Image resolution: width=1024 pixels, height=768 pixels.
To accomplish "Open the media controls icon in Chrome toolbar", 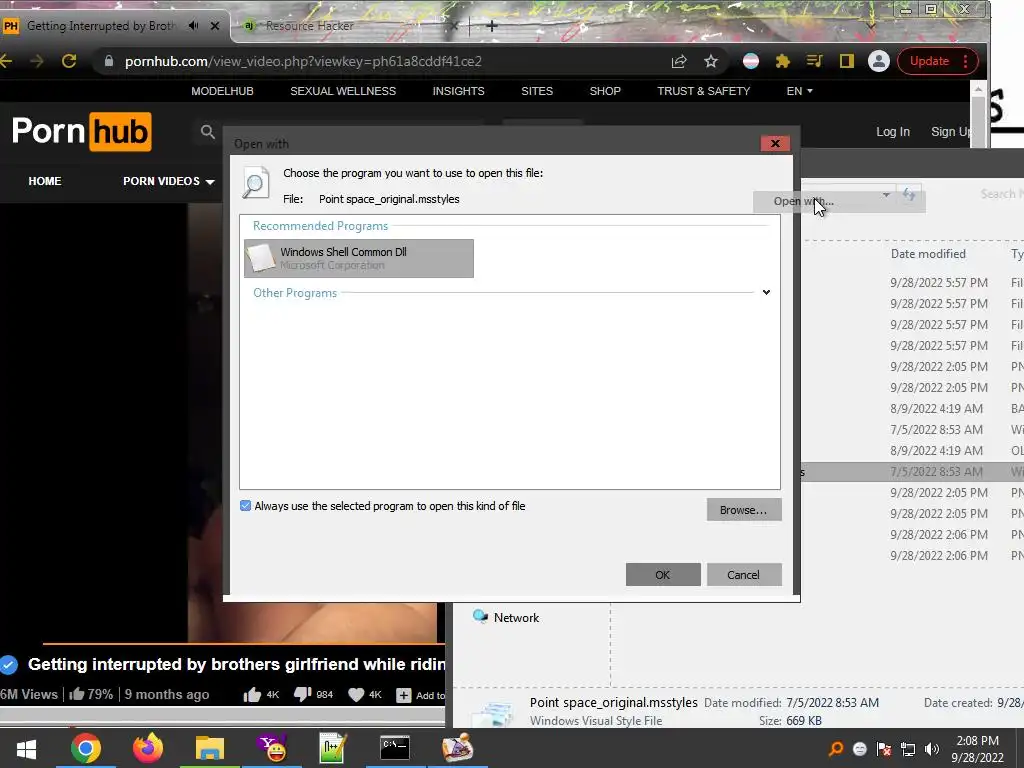I will (814, 61).
